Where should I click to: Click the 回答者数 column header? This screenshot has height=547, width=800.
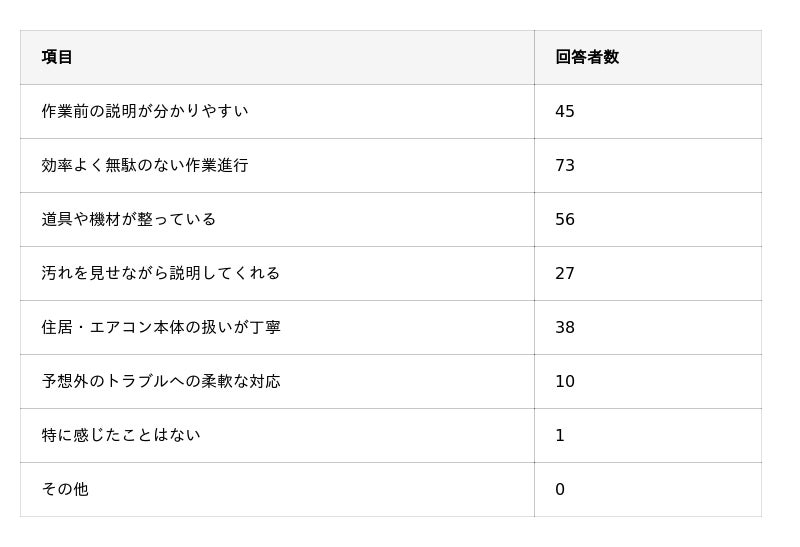pyautogui.click(x=587, y=57)
